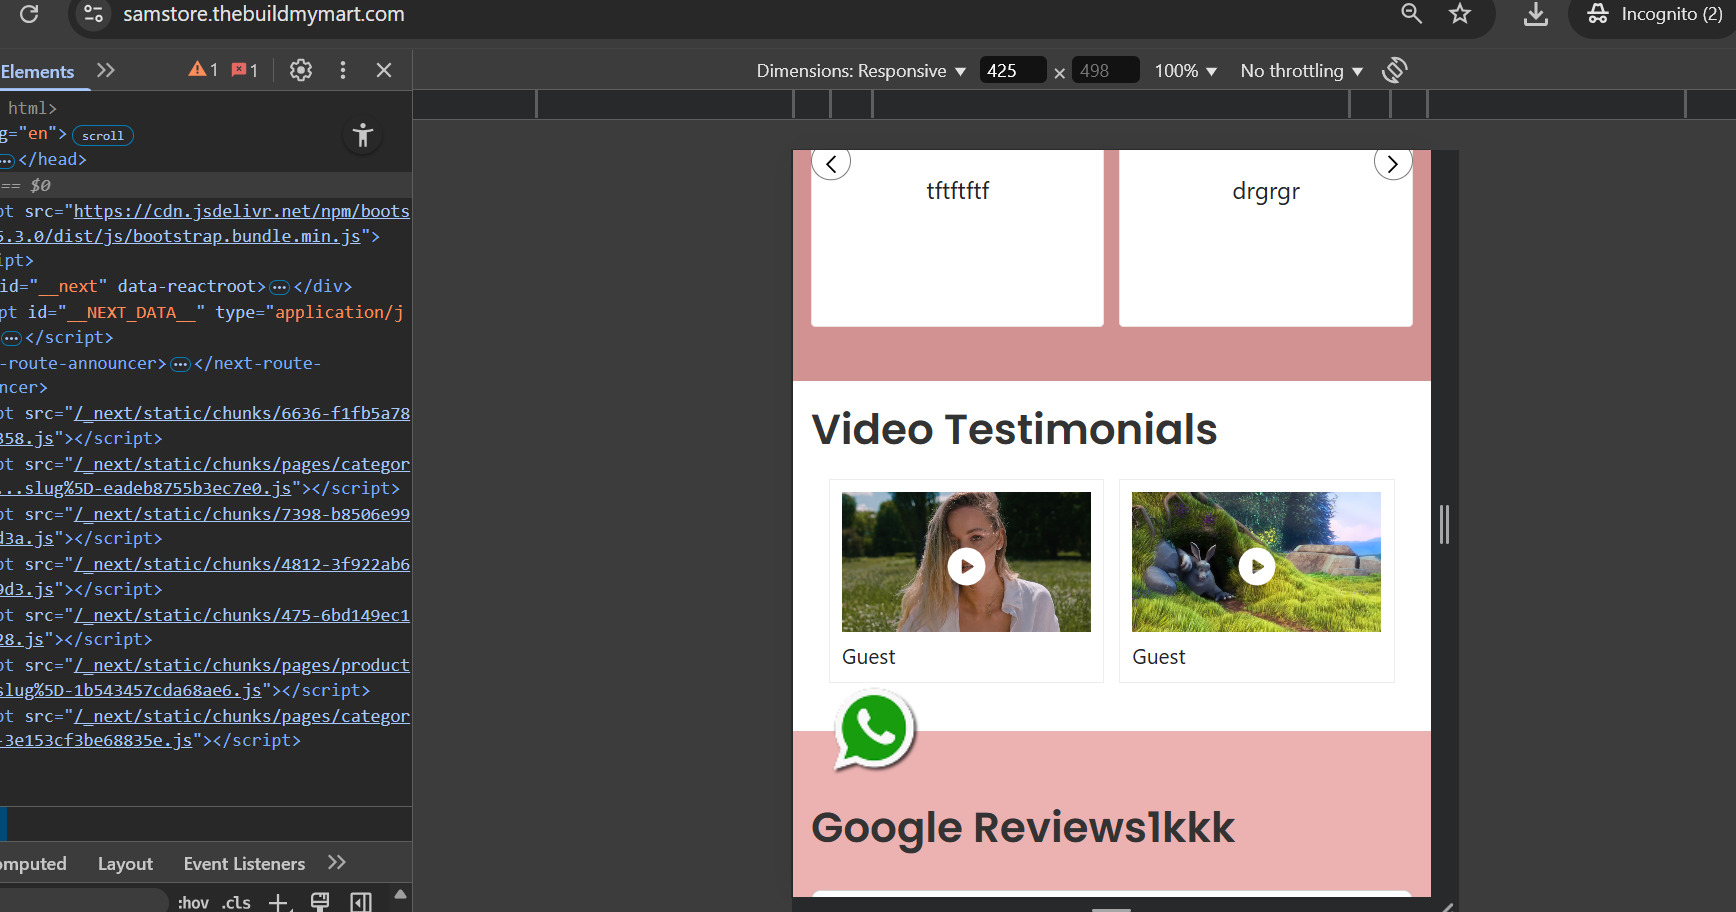1736x912 pixels.
Task: Close the DevTools panel
Action: tap(384, 70)
